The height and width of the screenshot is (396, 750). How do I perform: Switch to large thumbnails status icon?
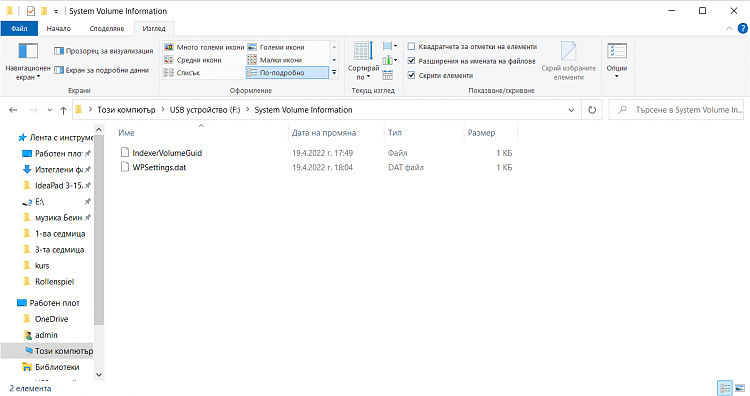(739, 388)
